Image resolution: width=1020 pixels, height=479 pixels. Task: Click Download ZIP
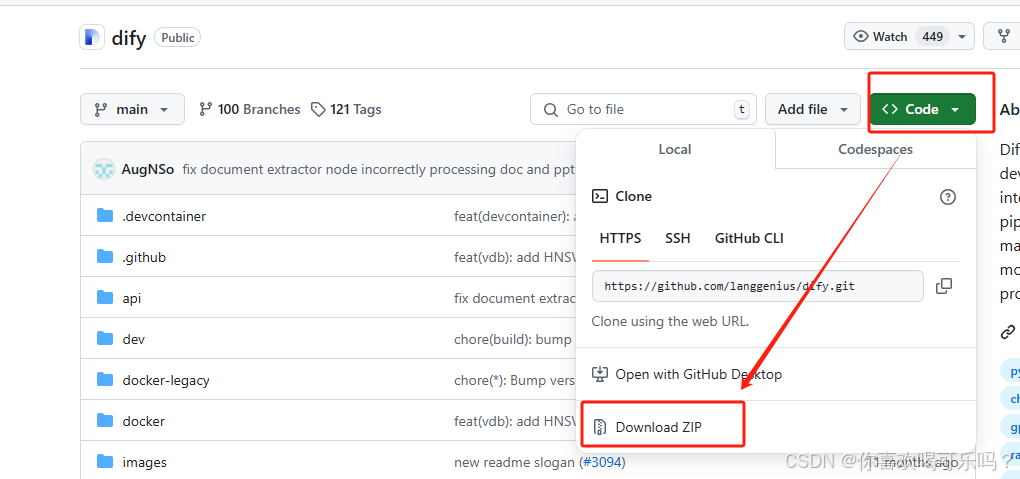658,427
